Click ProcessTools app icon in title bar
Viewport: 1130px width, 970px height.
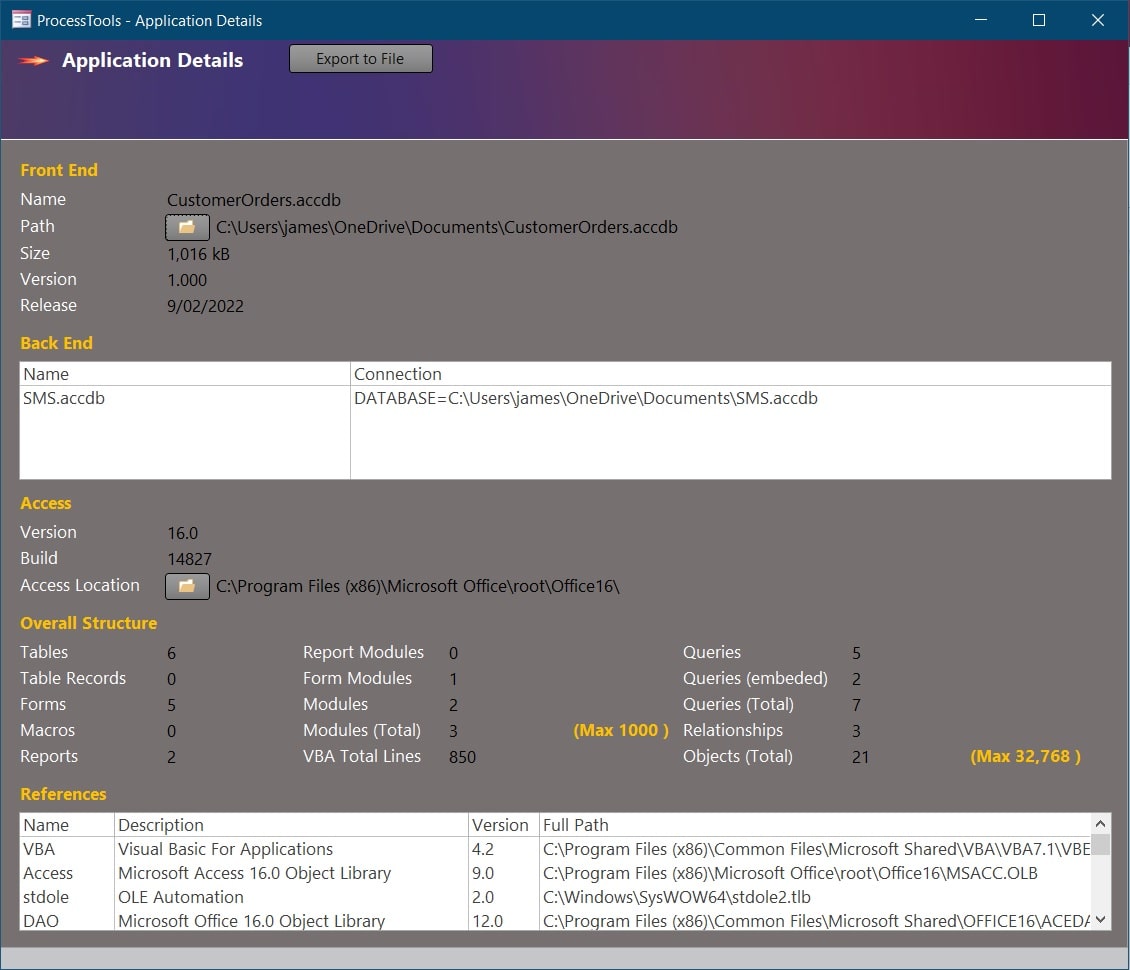point(22,20)
